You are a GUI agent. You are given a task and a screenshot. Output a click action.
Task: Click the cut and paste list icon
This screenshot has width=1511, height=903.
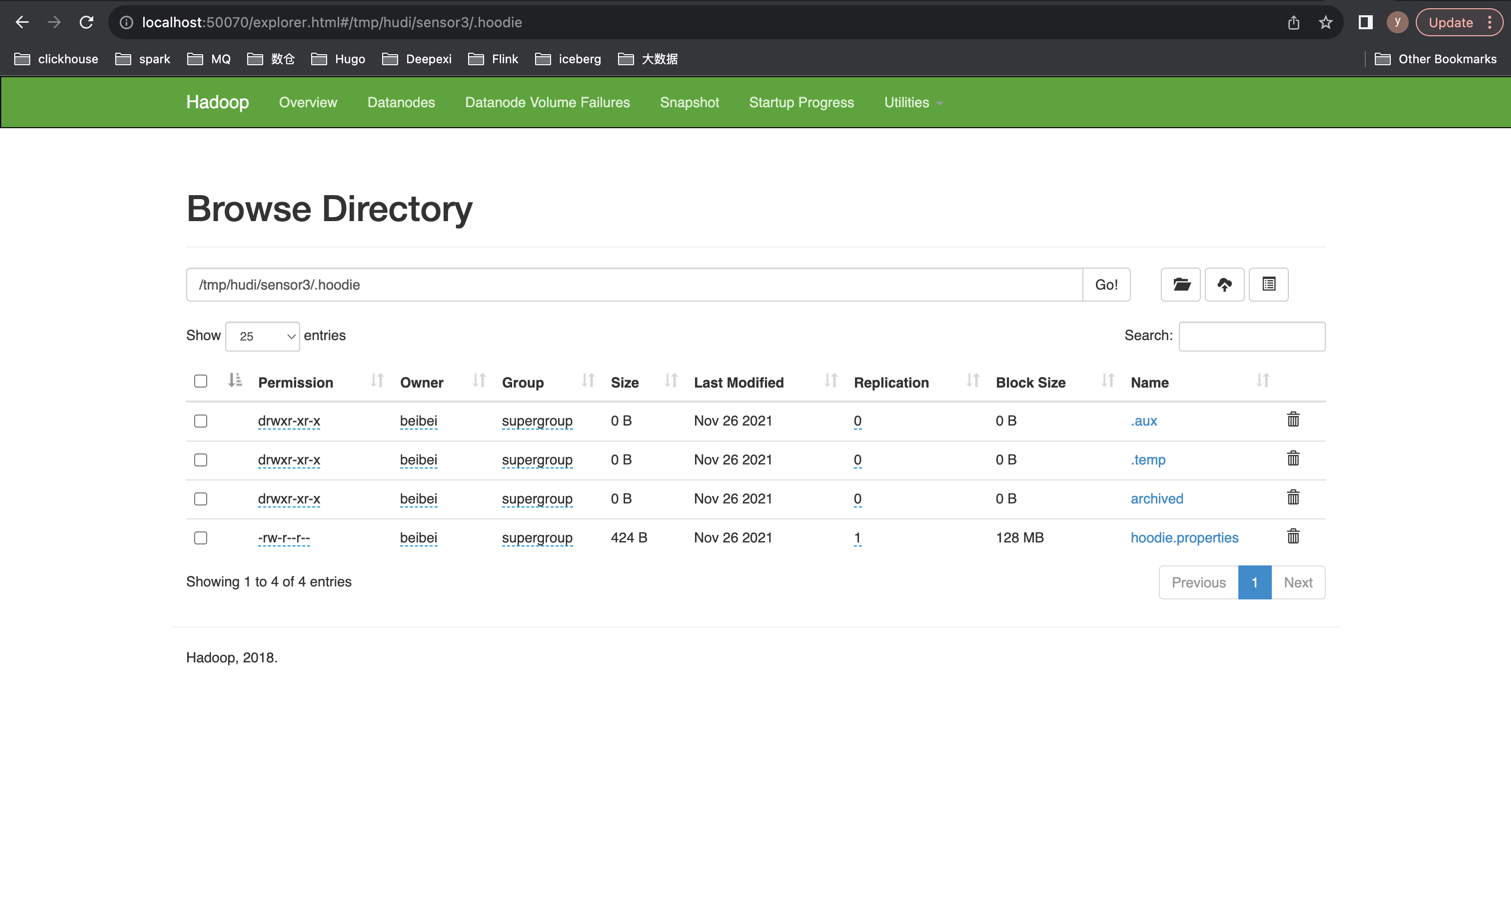1269,285
